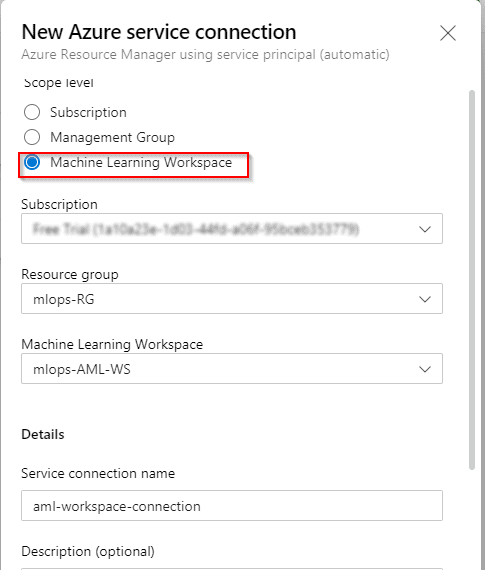Select Machine Learning Workspace scope radio button

[x=32, y=162]
